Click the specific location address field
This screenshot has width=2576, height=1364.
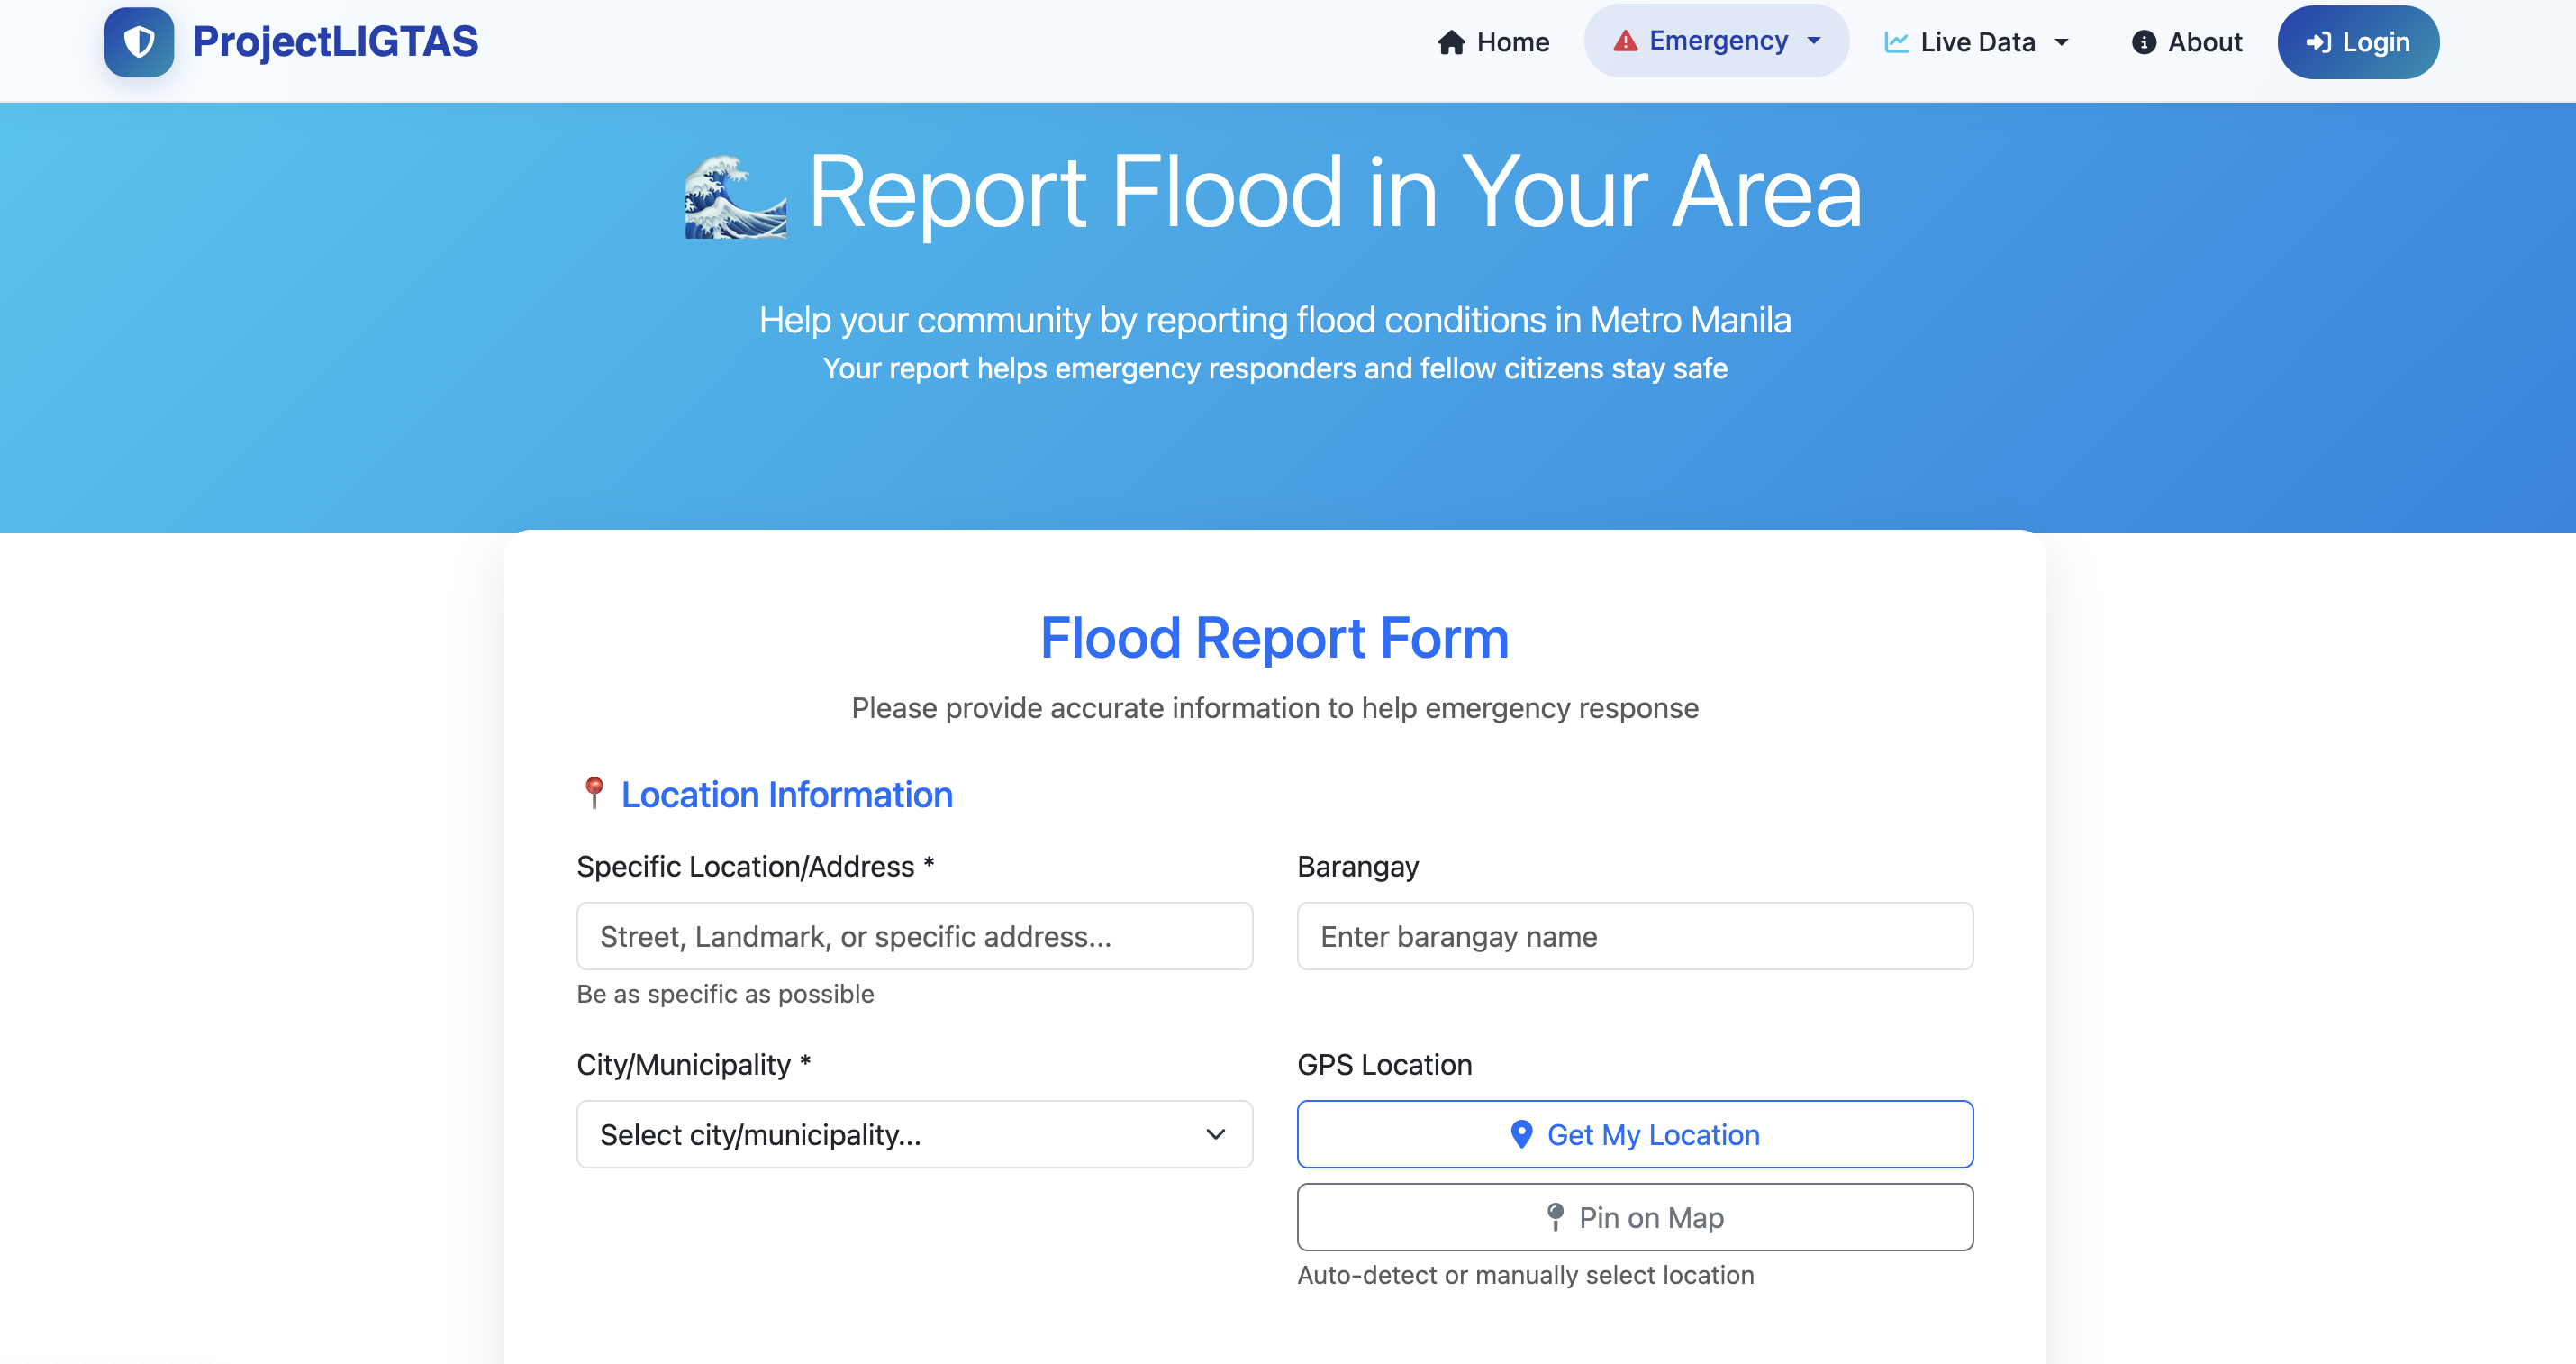click(913, 936)
